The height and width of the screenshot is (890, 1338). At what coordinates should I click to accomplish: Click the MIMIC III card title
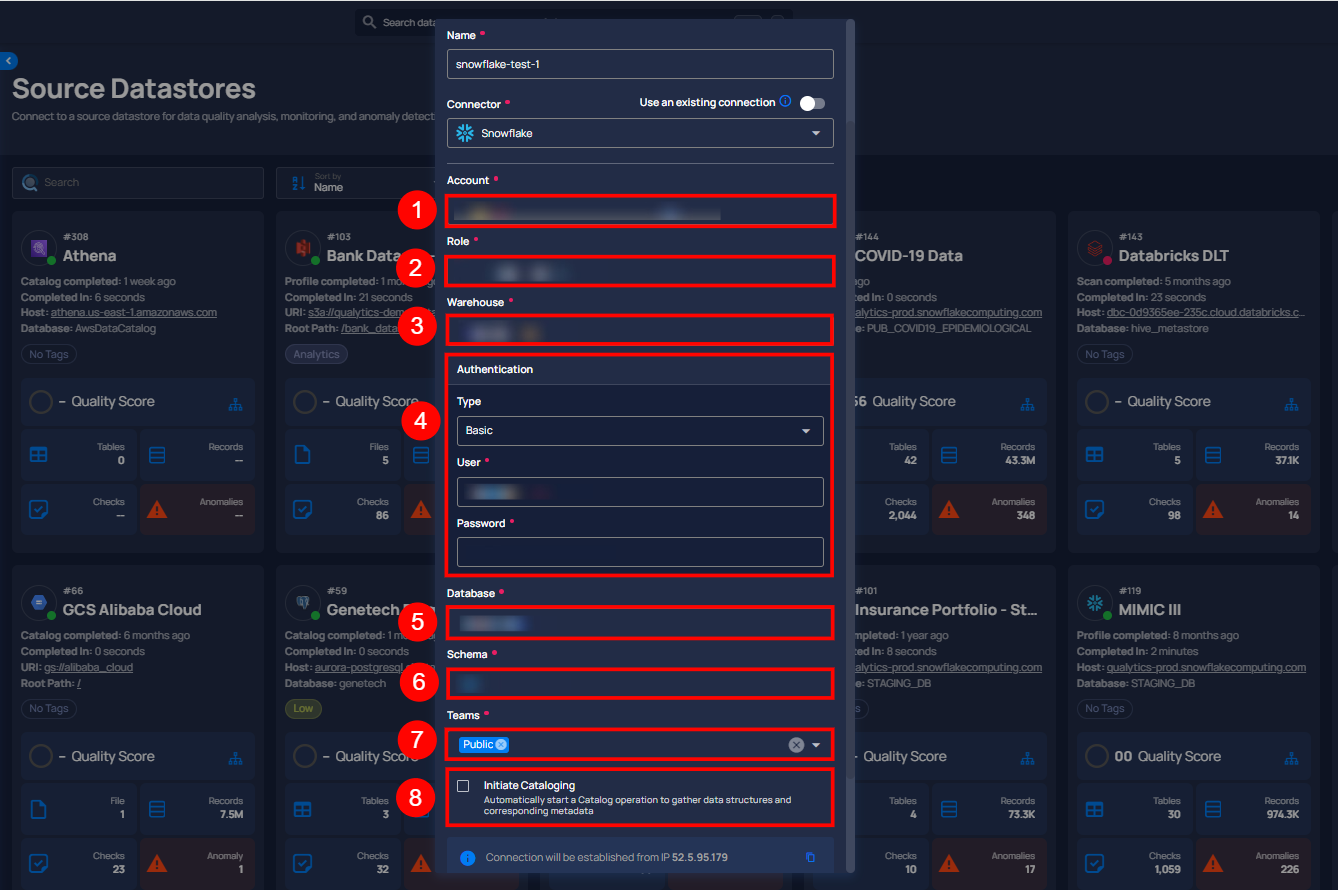[1150, 610]
